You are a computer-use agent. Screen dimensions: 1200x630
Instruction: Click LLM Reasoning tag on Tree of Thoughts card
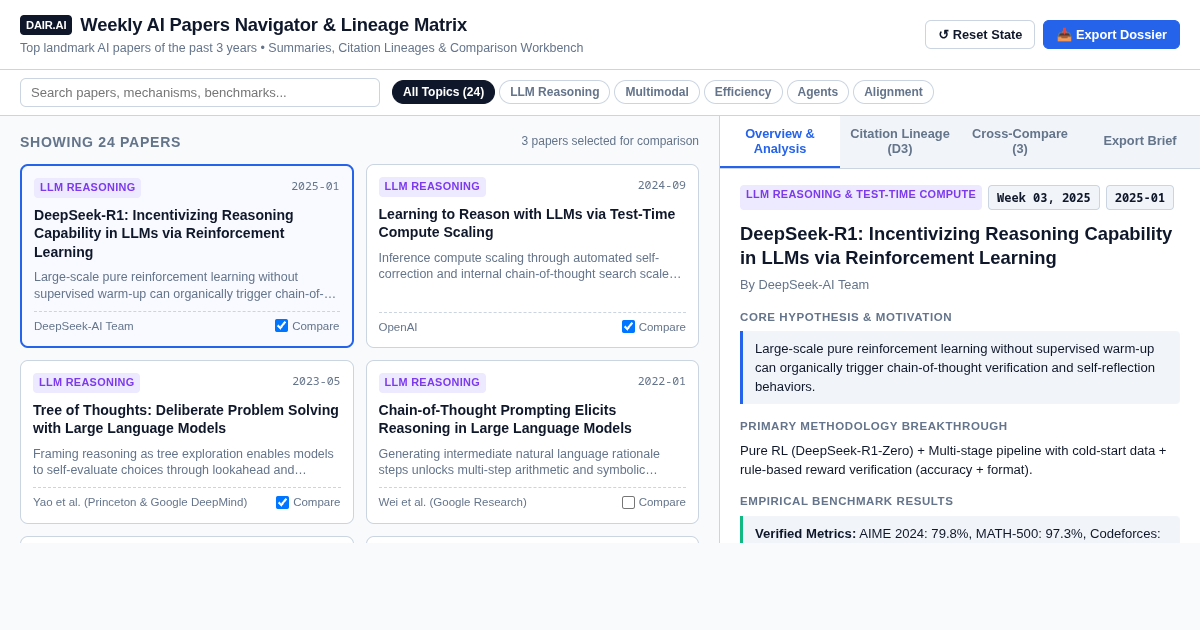tap(87, 382)
